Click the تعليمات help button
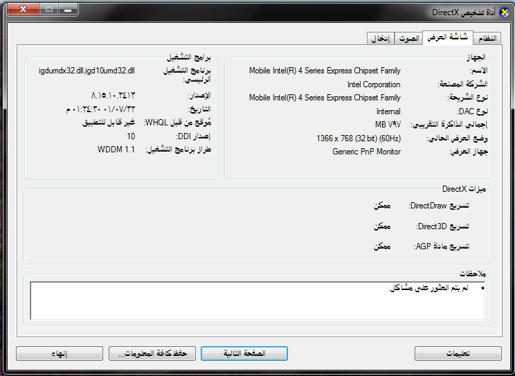This screenshot has height=376, width=515. [458, 353]
